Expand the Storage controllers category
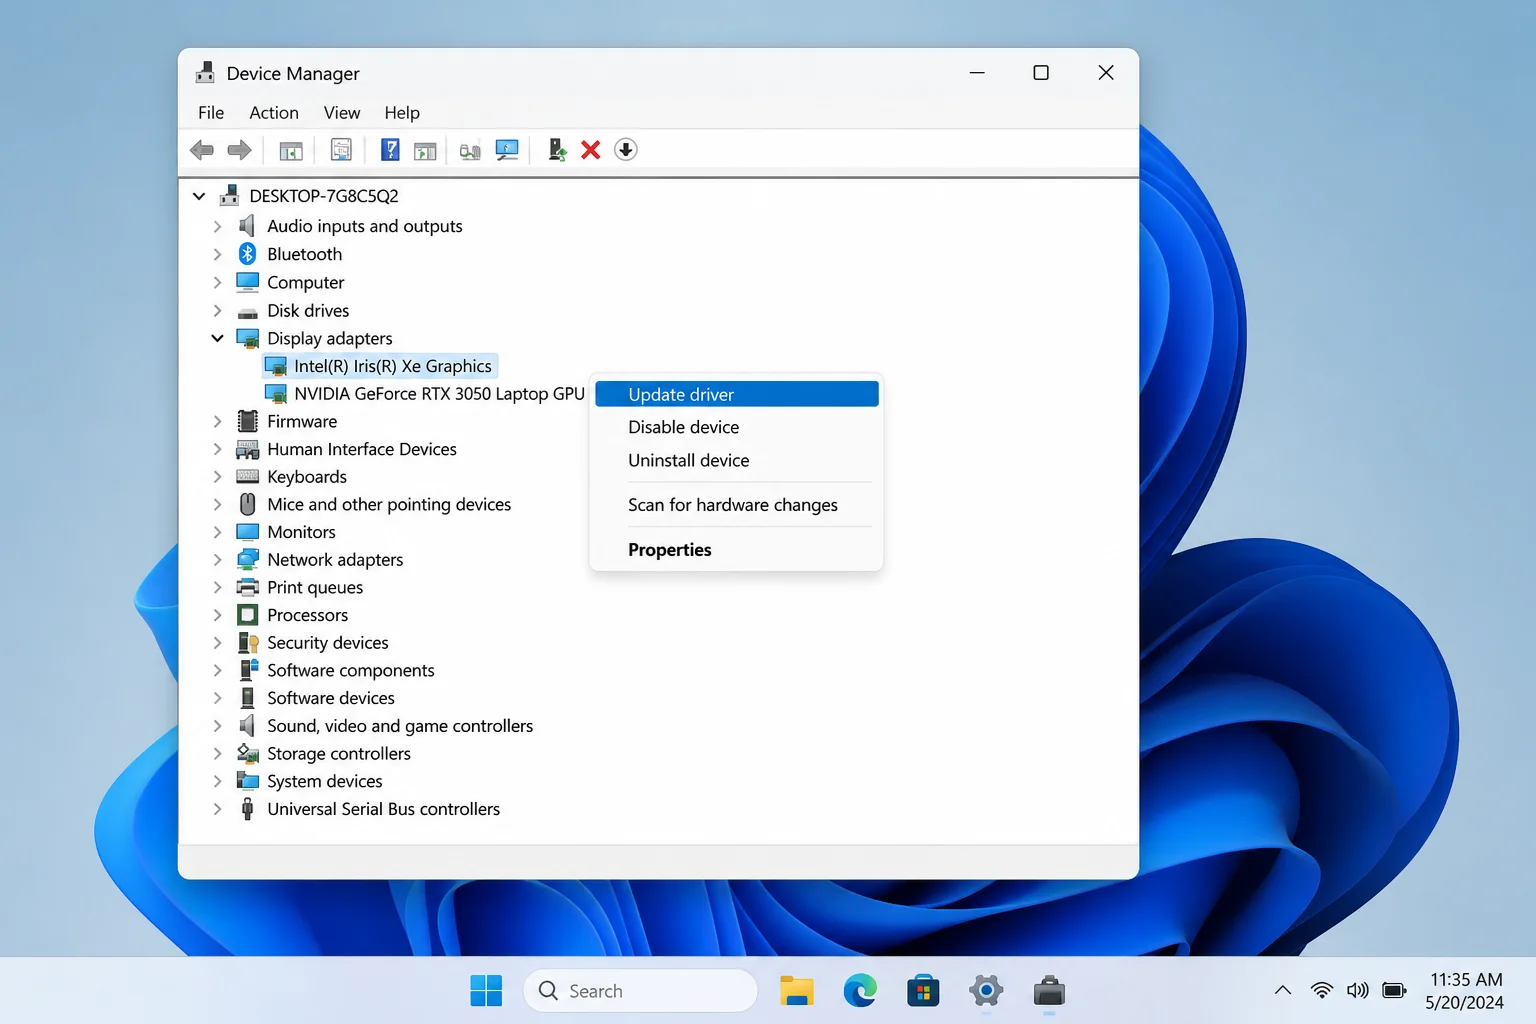1536x1024 pixels. 217,754
